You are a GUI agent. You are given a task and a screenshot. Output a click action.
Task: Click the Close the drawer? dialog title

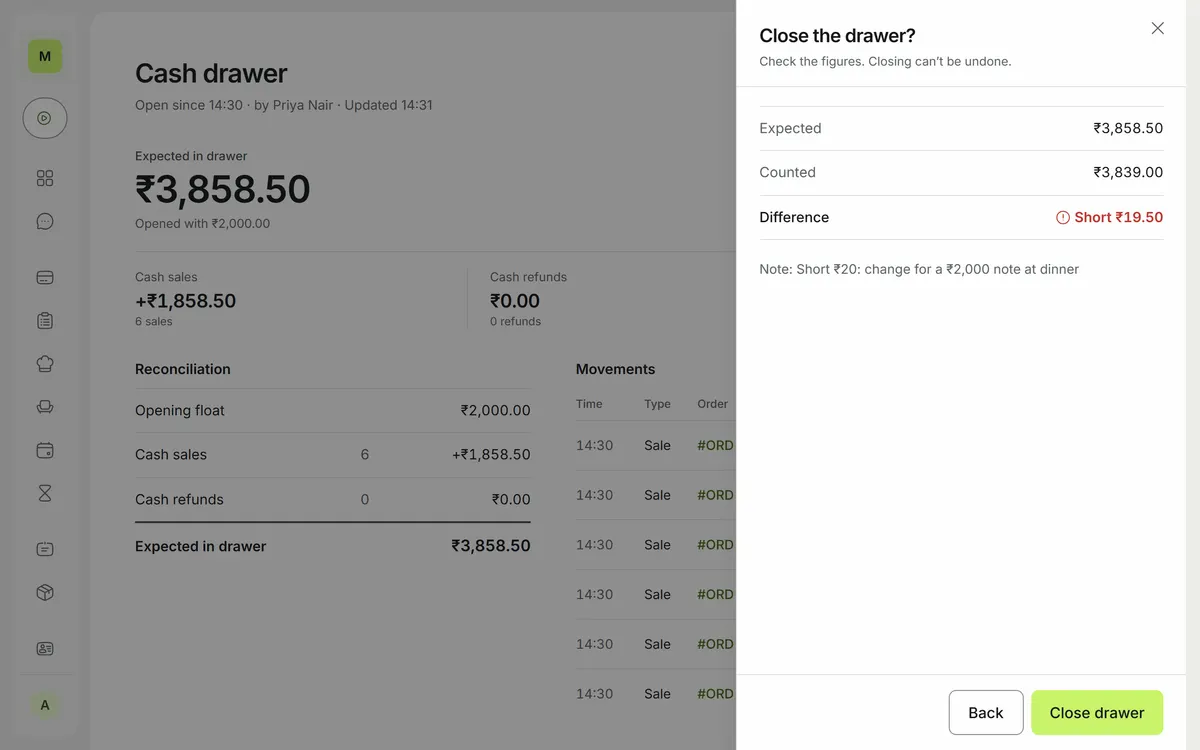click(838, 36)
